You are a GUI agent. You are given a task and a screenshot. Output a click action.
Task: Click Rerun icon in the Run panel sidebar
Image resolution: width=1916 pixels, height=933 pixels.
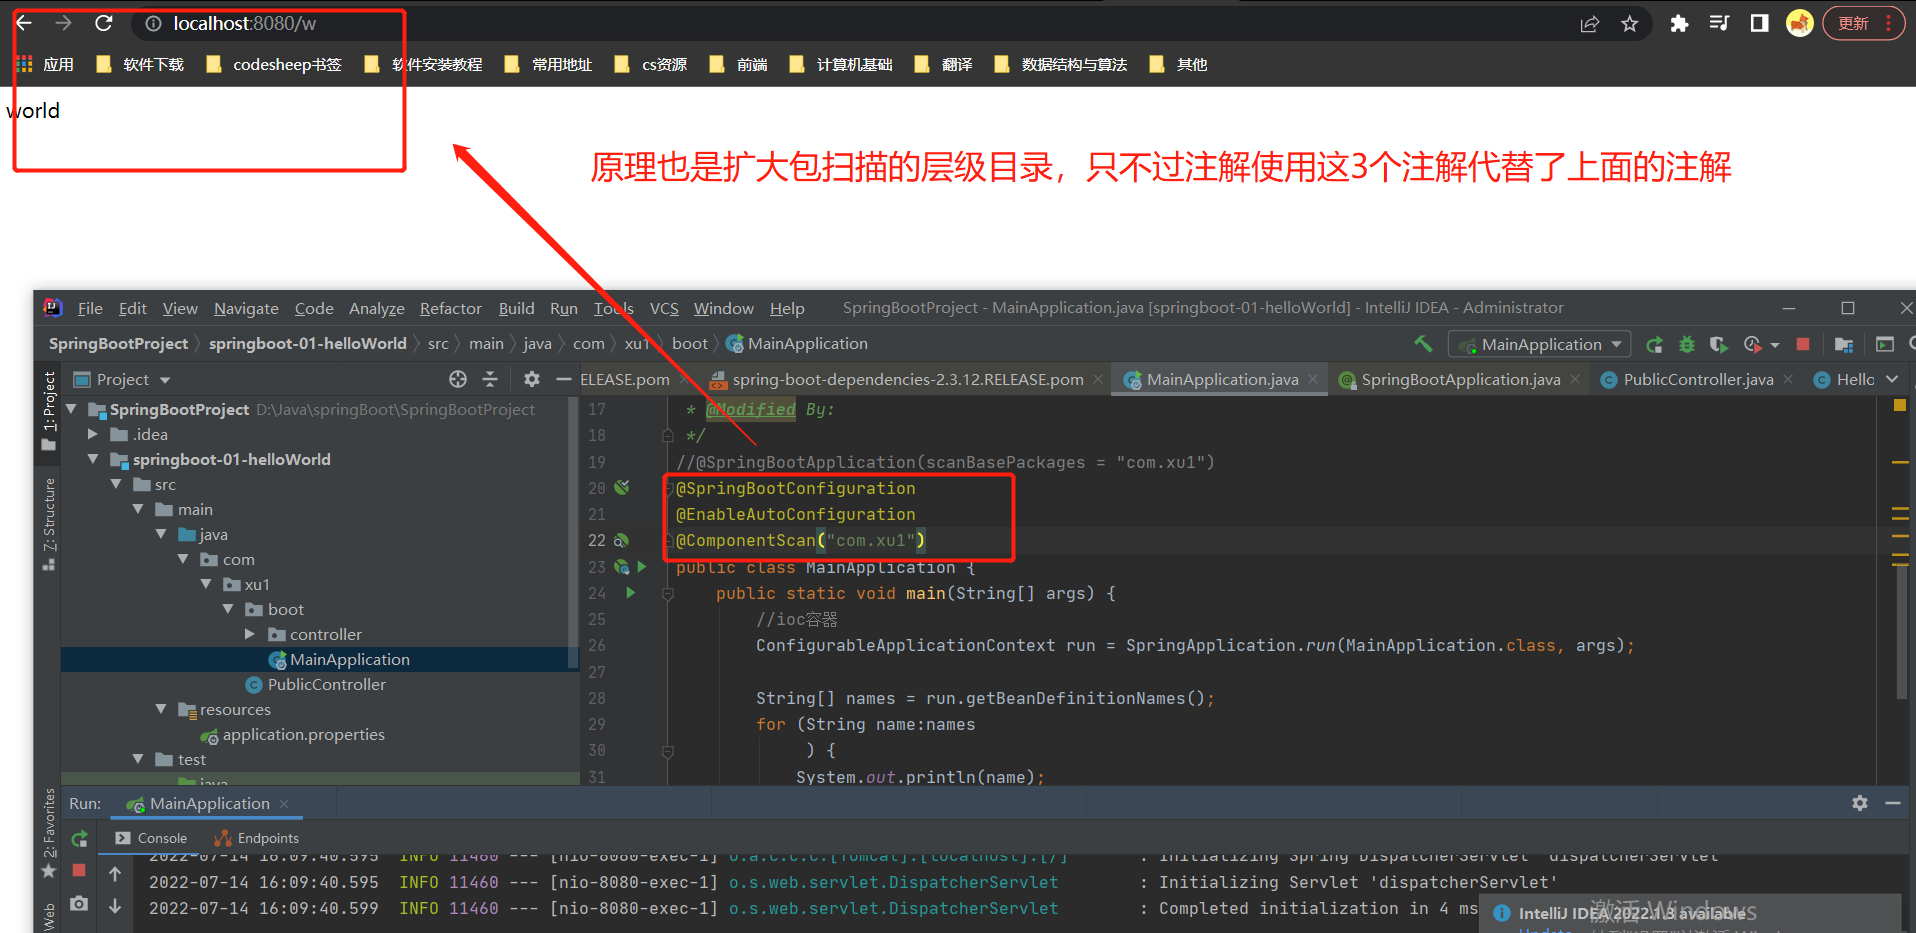[80, 839]
